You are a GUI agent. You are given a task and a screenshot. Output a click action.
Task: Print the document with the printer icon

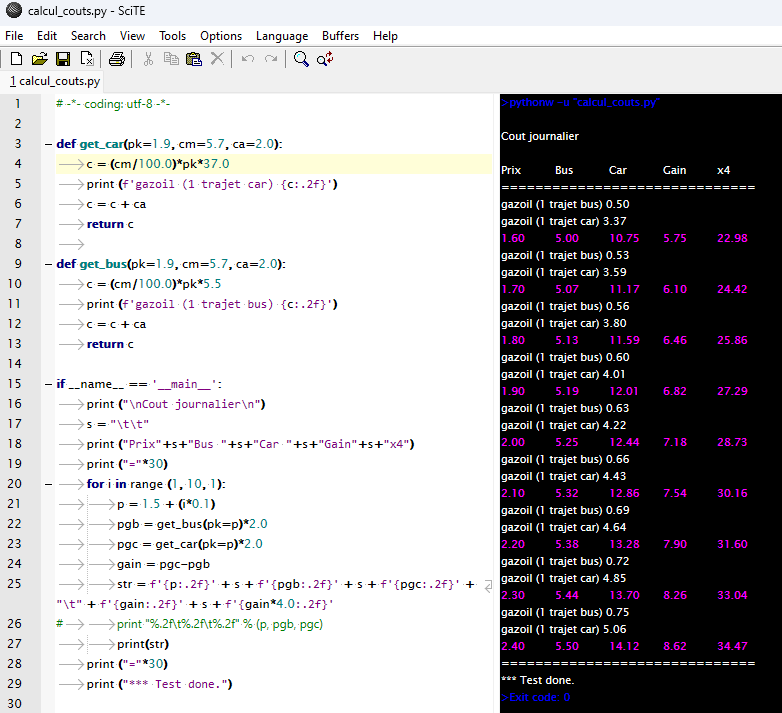pos(117,59)
